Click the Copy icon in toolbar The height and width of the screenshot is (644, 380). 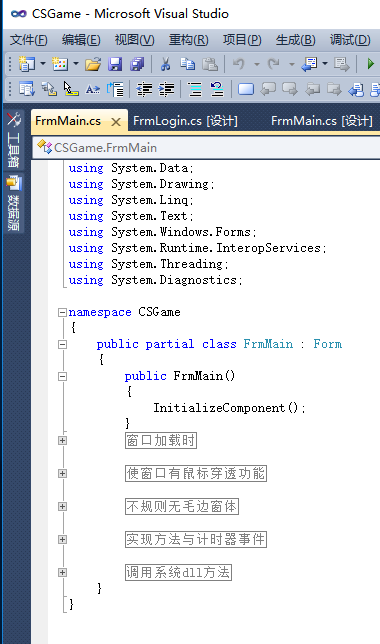pos(188,64)
